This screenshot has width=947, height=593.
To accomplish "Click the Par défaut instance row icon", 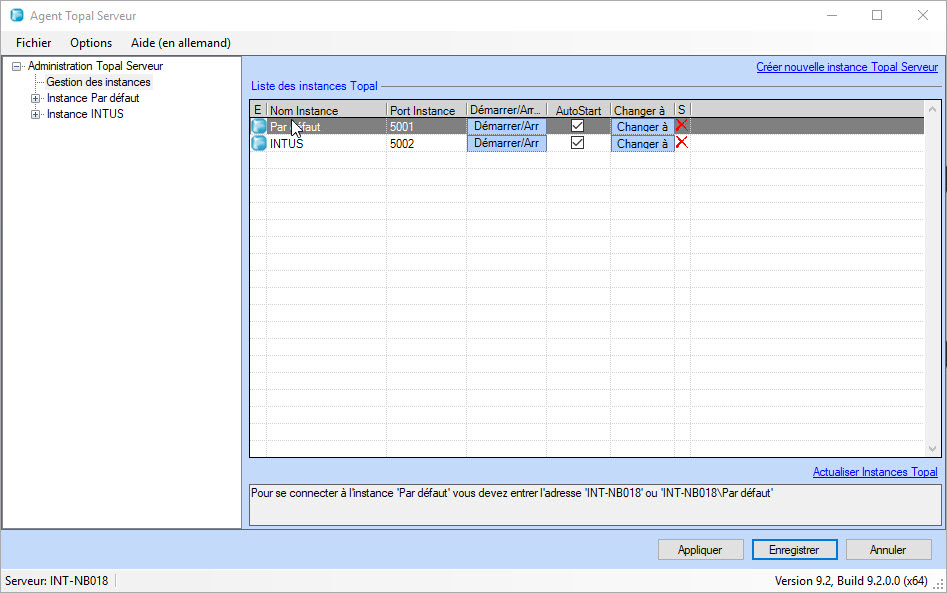I will (258, 127).
